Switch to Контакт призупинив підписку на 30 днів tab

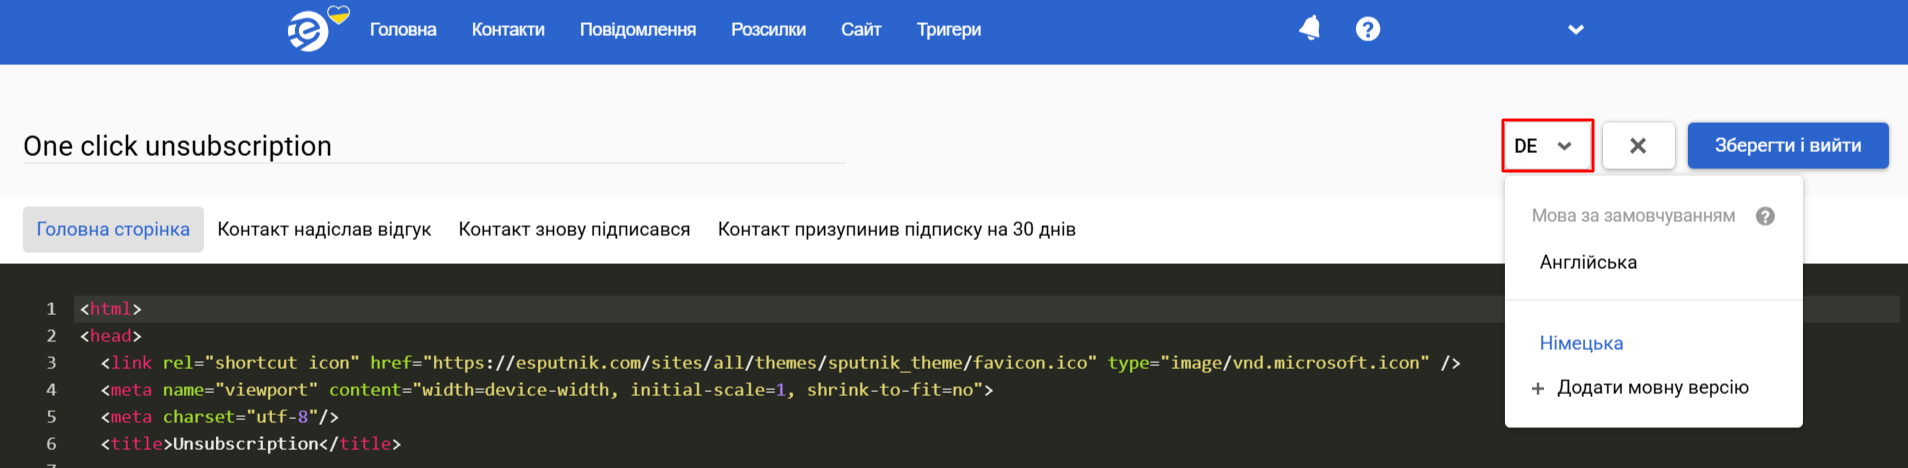(x=897, y=229)
